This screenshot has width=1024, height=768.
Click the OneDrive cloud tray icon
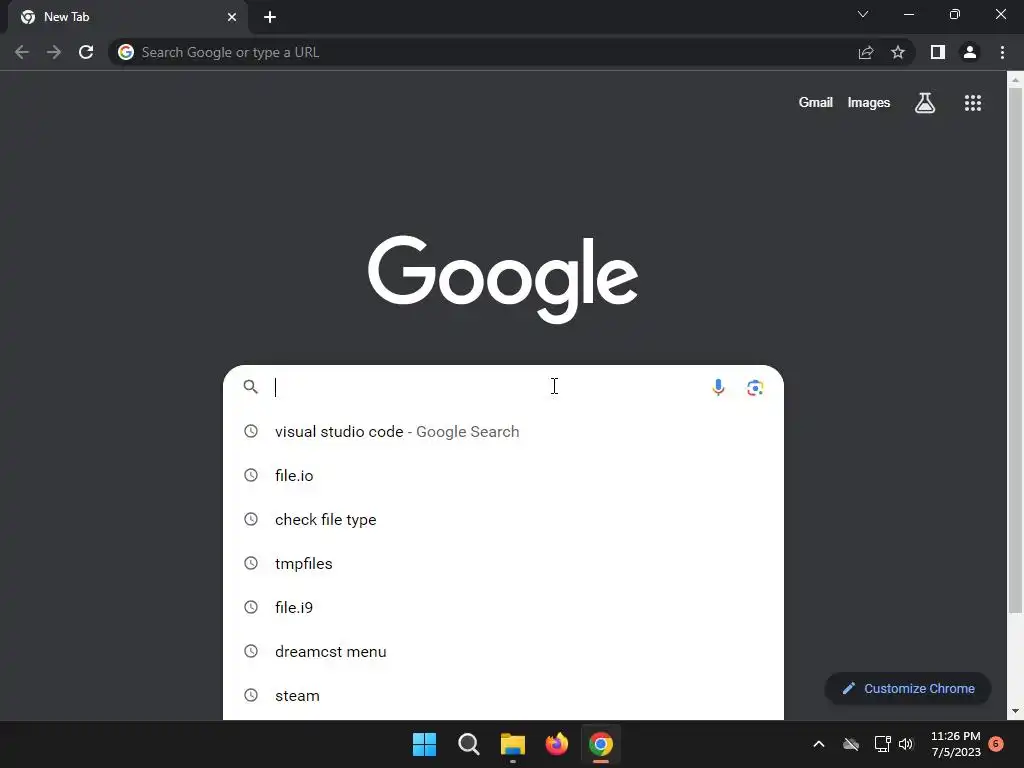851,744
